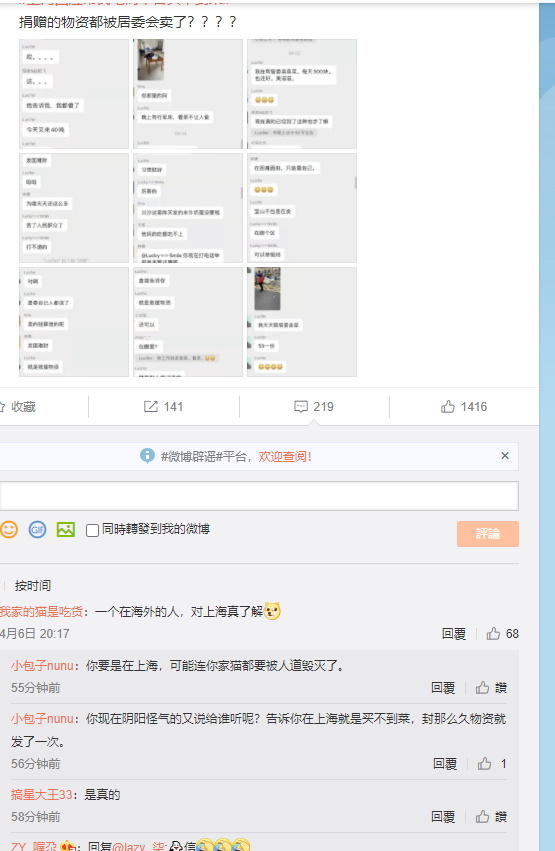Open chat screenshot mentioning 每天900块
Screen dimensions: 555x851
pyautogui.click(x=302, y=94)
